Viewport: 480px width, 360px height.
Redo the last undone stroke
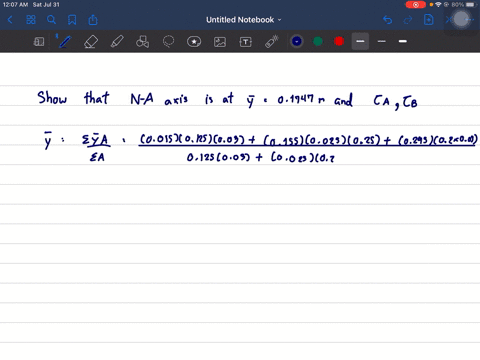point(408,20)
